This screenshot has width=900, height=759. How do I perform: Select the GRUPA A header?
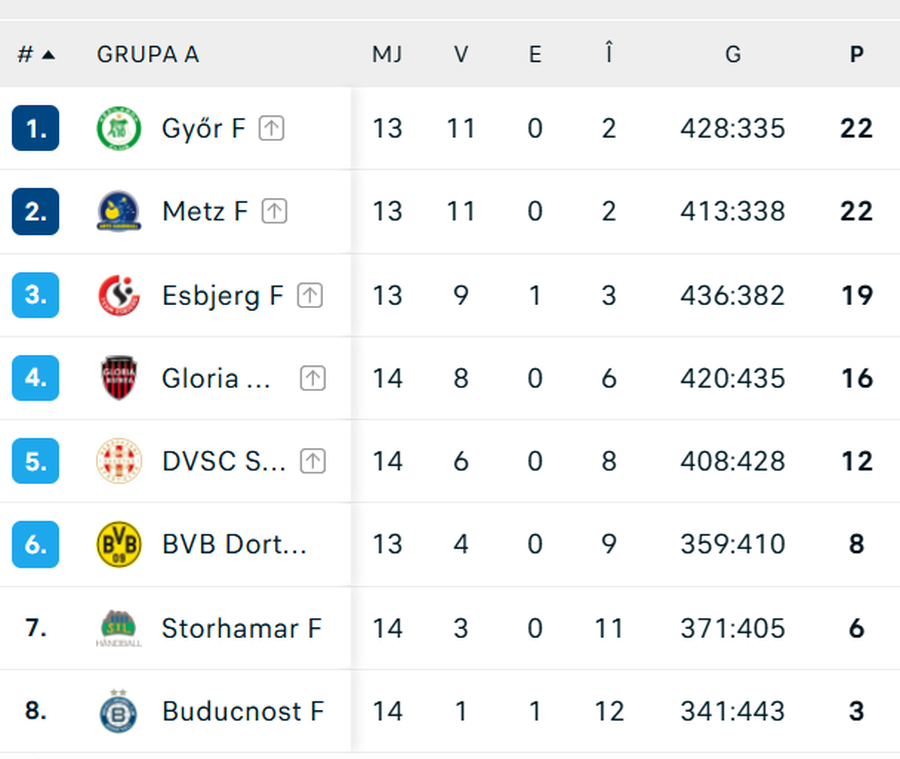click(x=148, y=56)
